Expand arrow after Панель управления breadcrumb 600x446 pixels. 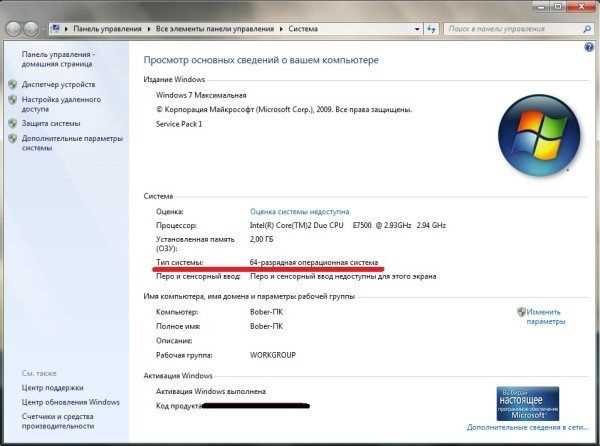pos(148,29)
